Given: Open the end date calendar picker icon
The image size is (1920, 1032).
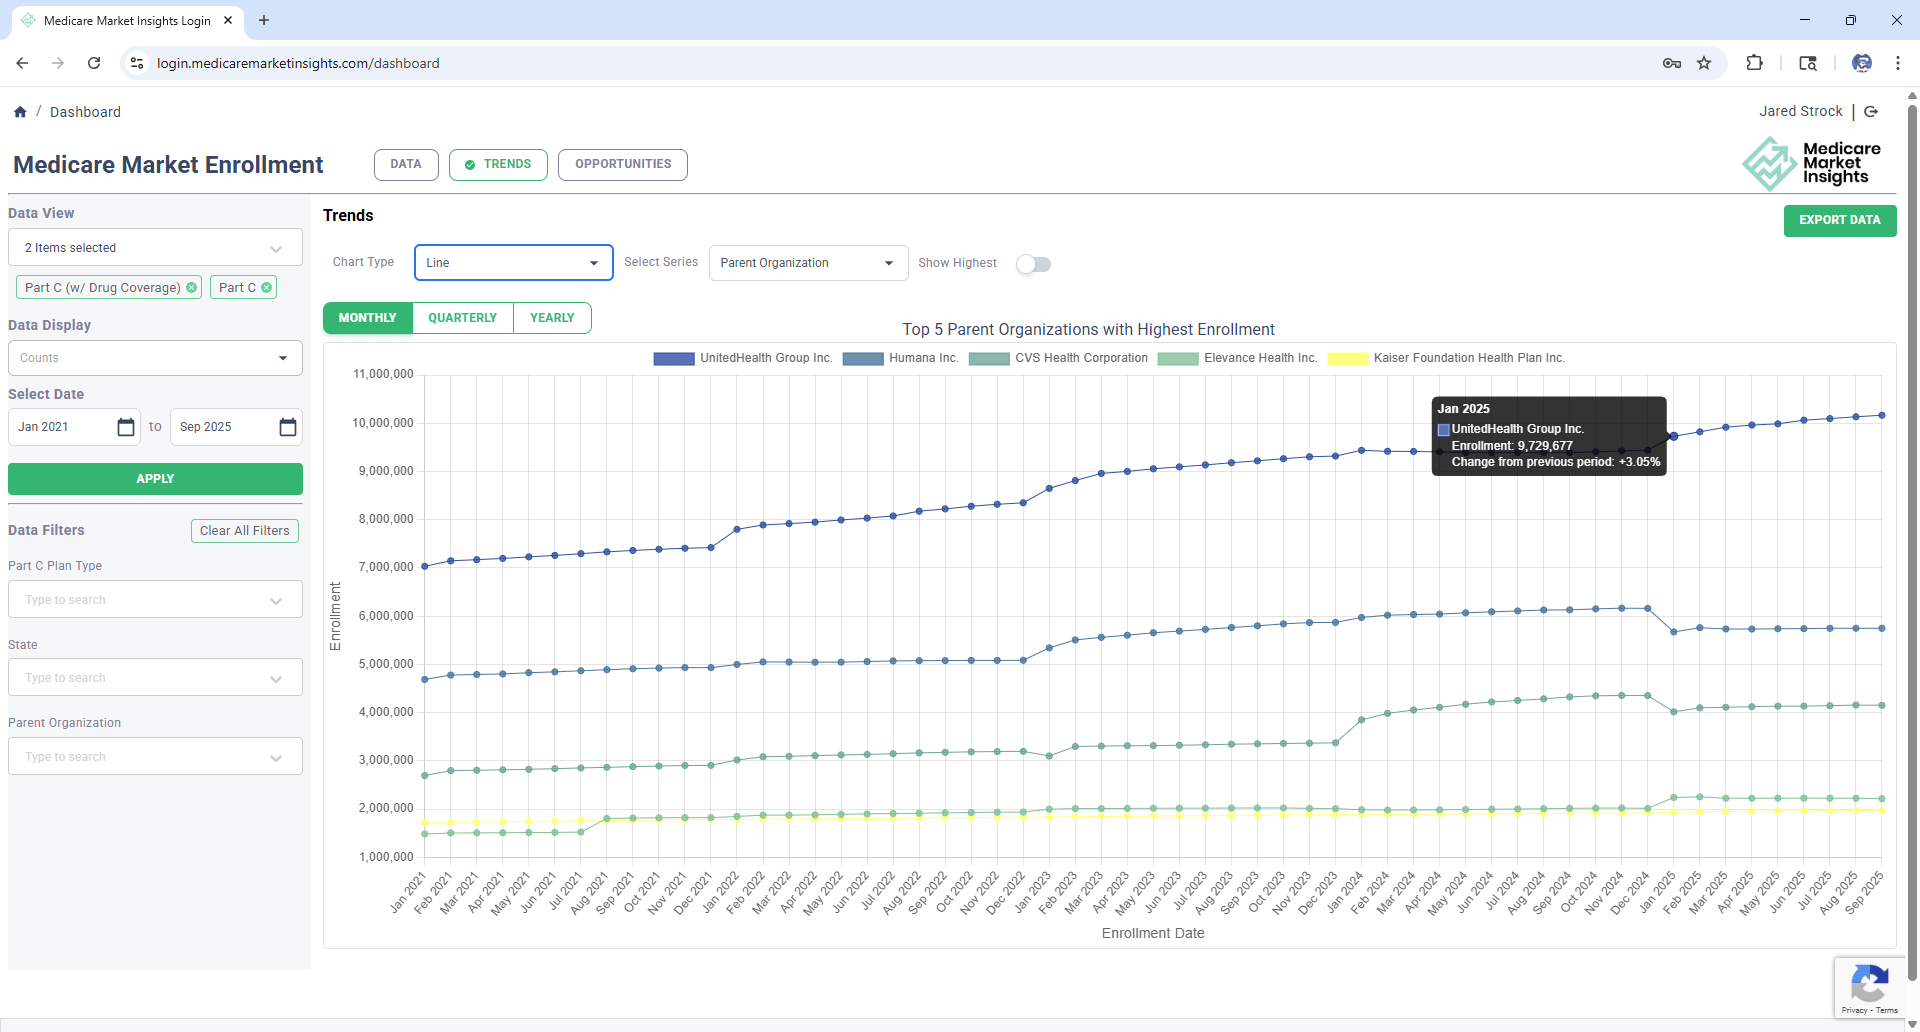Looking at the screenshot, I should [x=288, y=427].
